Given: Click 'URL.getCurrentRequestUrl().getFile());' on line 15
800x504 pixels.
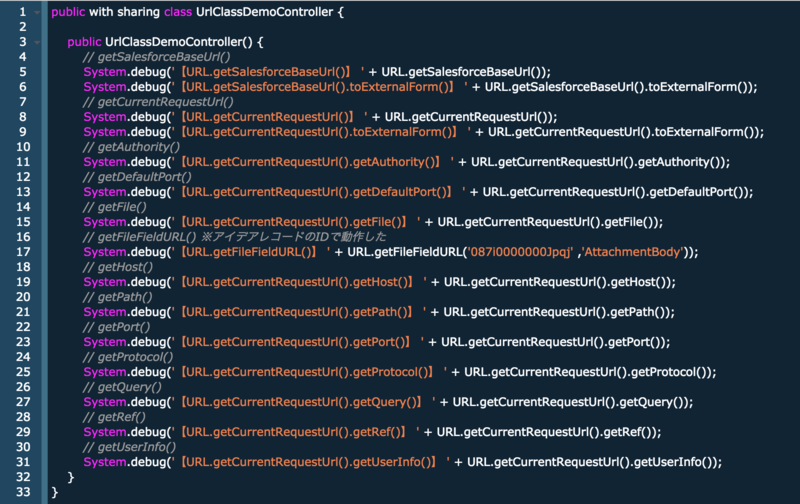Looking at the screenshot, I should tap(550, 222).
